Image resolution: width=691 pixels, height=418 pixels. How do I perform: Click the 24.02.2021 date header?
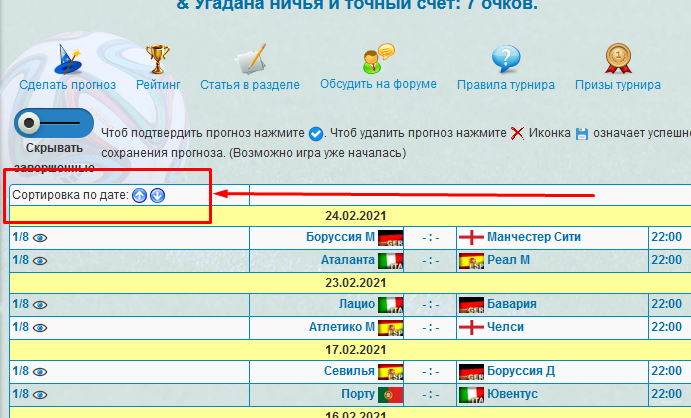tap(356, 216)
